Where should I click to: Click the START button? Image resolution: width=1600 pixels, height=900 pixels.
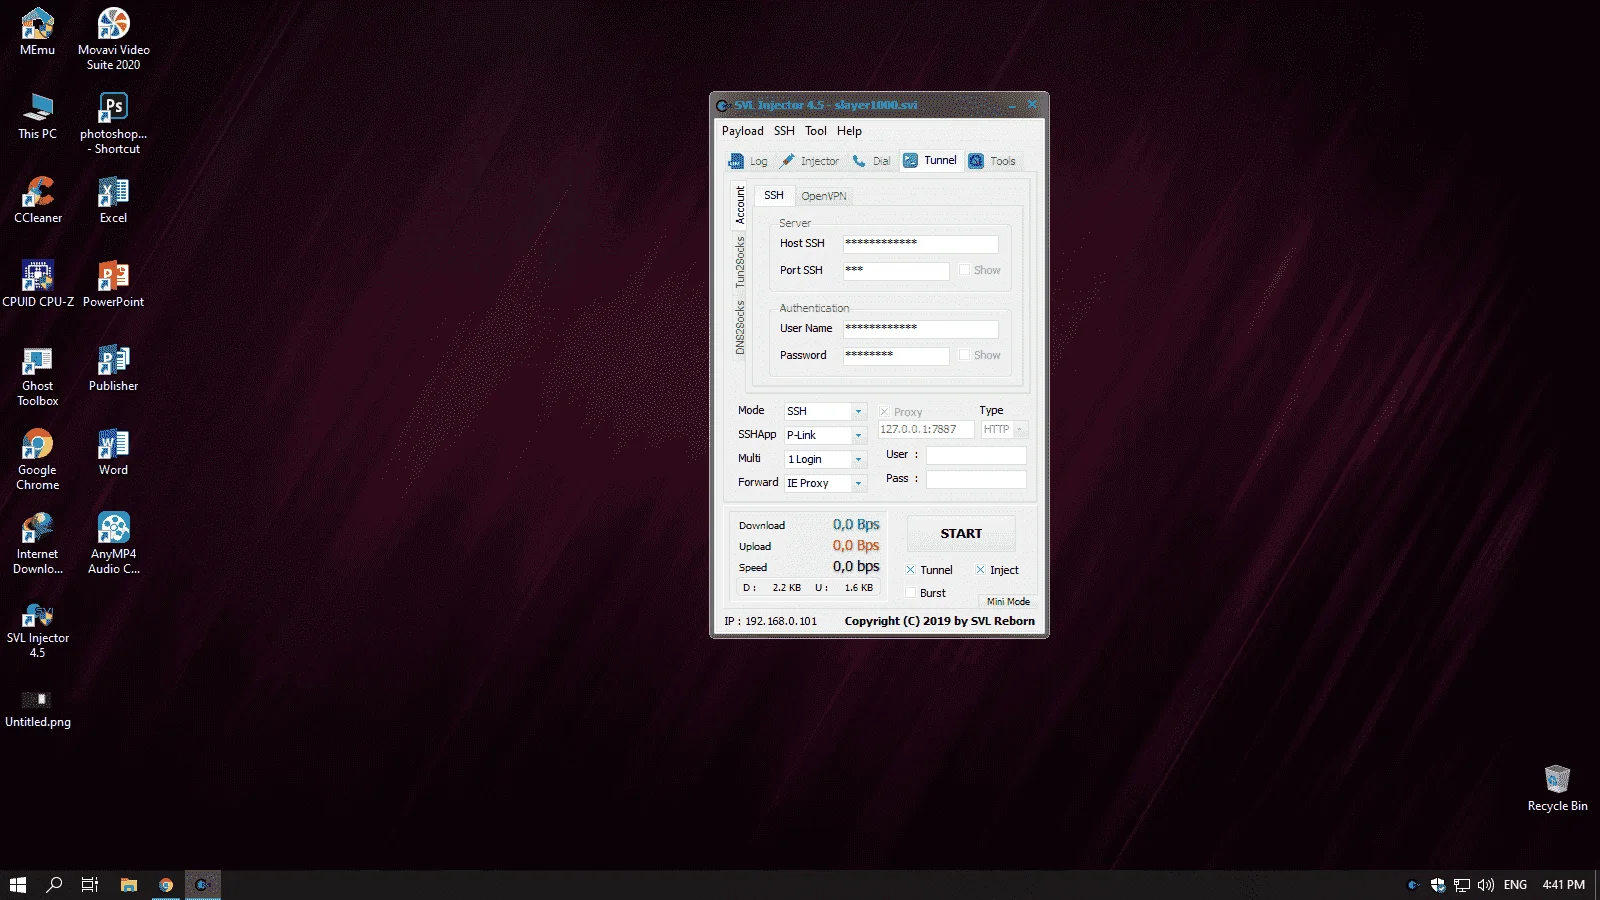[961, 533]
